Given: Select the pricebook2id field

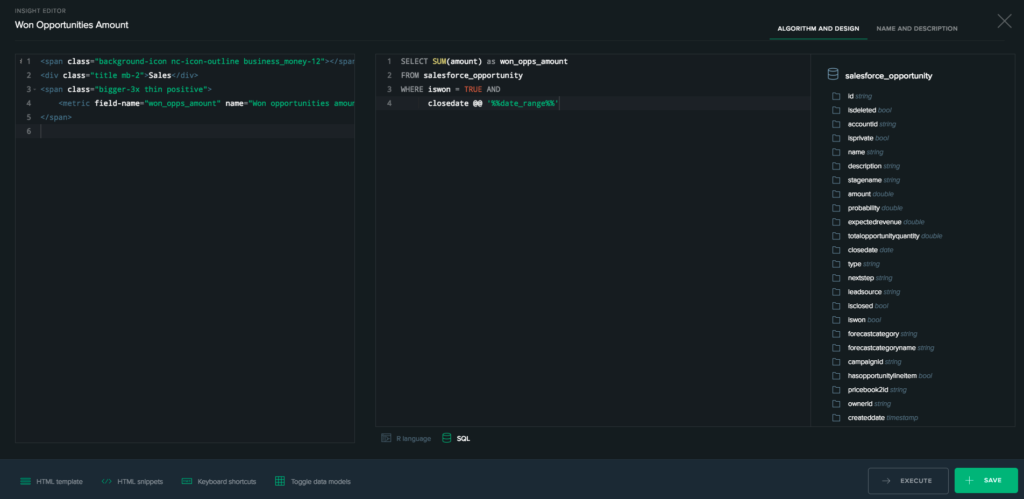Looking at the screenshot, I should [877, 390].
